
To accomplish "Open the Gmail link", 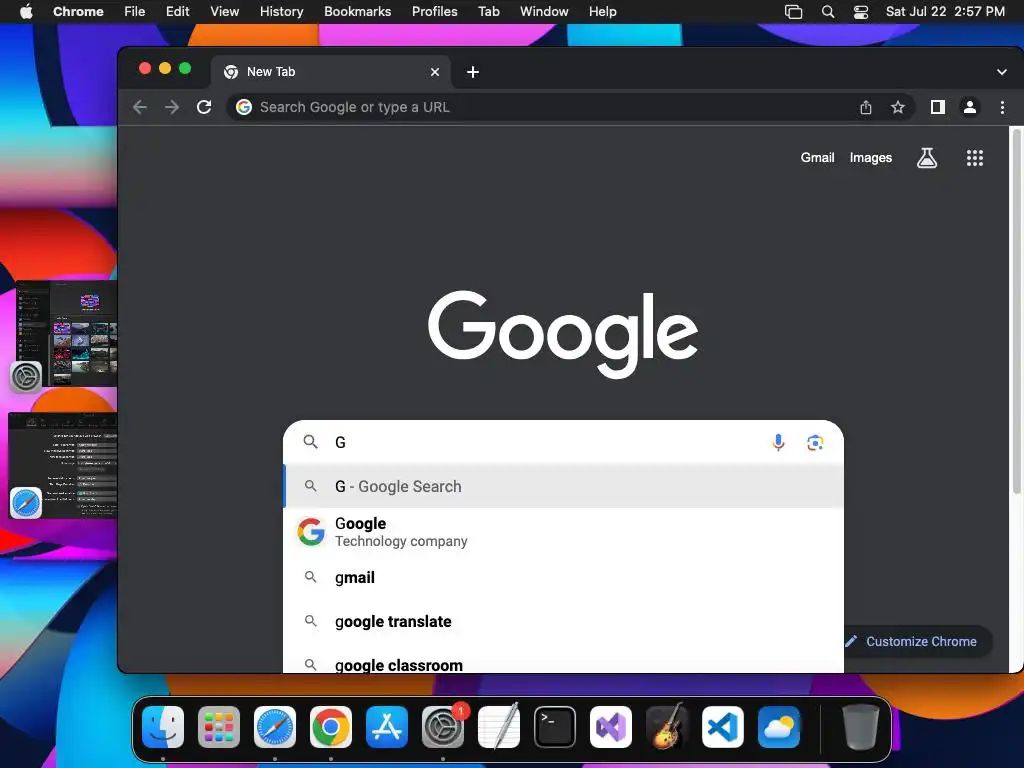I will pyautogui.click(x=818, y=157).
